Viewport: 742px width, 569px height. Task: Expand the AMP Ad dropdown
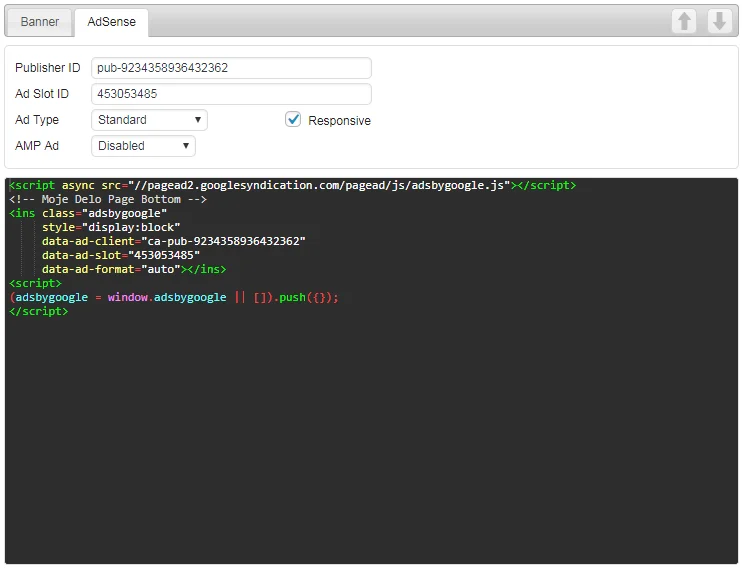143,146
